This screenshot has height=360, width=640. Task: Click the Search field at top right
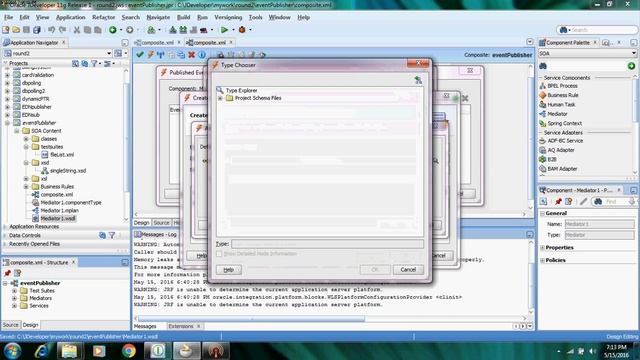[x=597, y=30]
